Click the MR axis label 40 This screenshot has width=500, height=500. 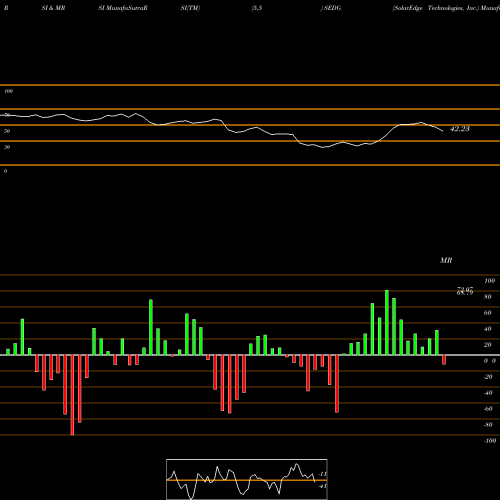click(x=488, y=329)
